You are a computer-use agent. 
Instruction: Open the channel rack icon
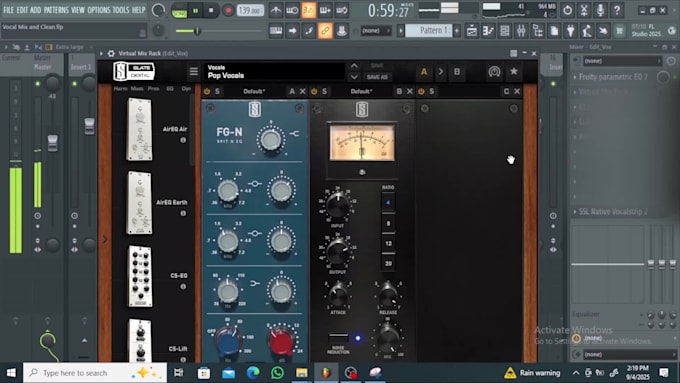coord(505,31)
